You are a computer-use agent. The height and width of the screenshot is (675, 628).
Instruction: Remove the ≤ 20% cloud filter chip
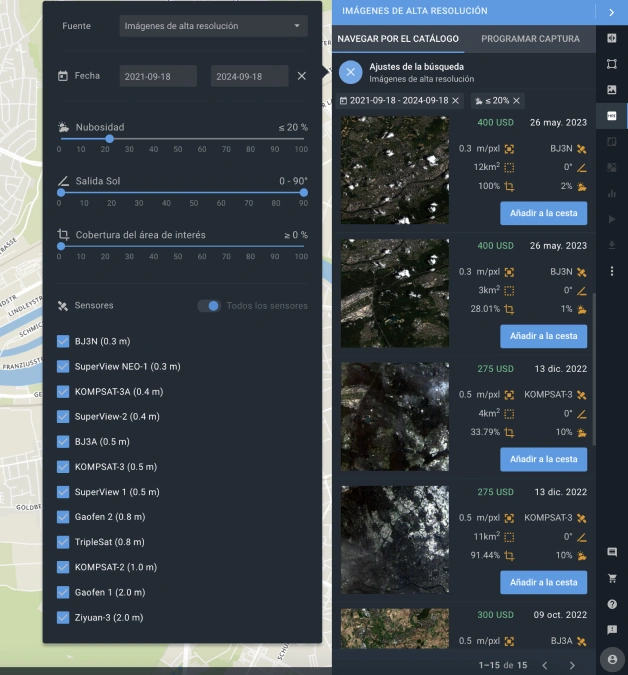[x=517, y=101]
